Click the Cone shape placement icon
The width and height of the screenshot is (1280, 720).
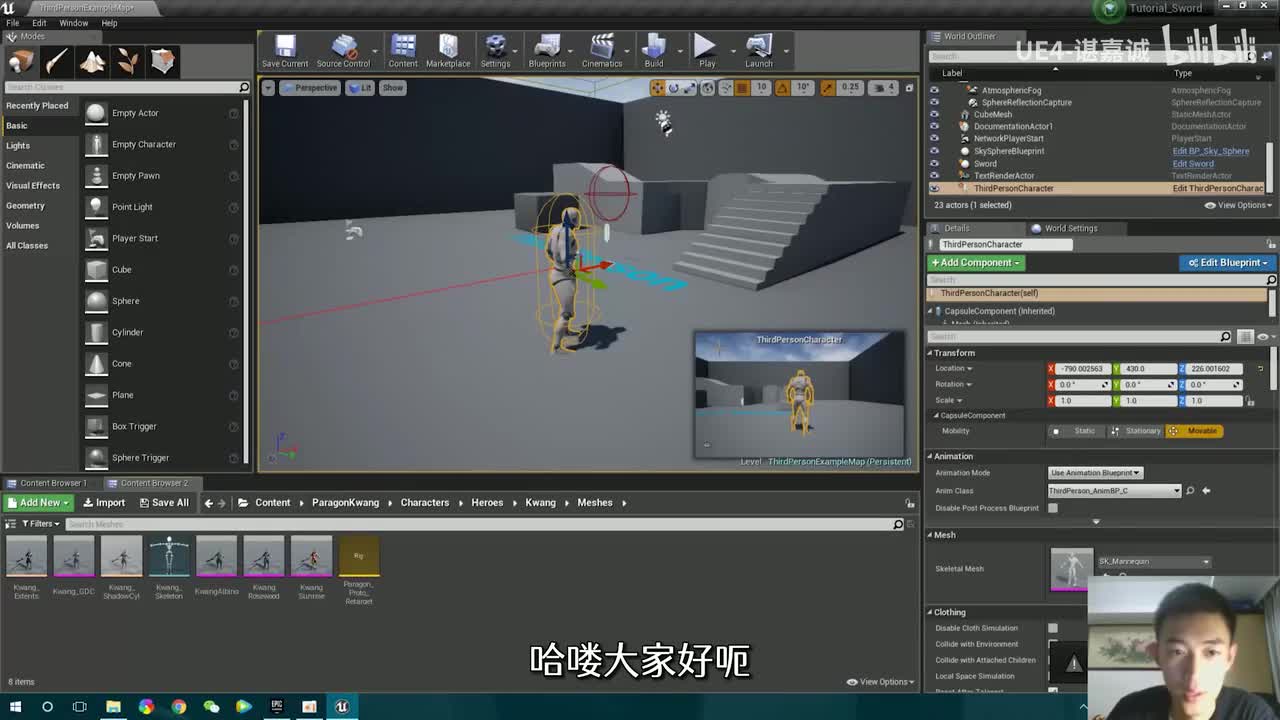point(96,363)
